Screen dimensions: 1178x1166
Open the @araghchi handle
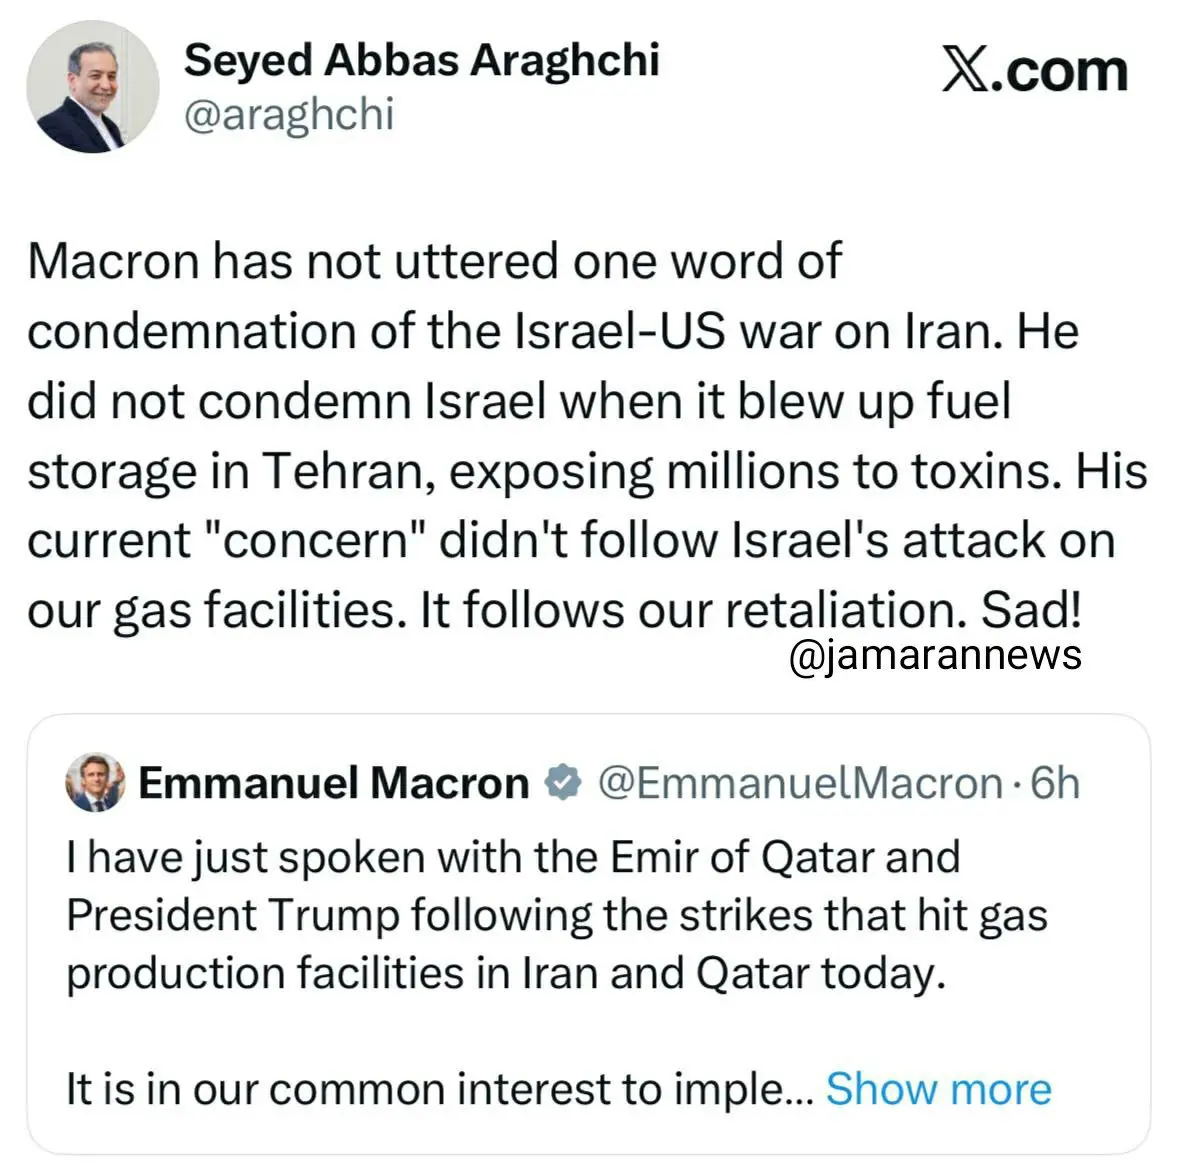pos(289,114)
